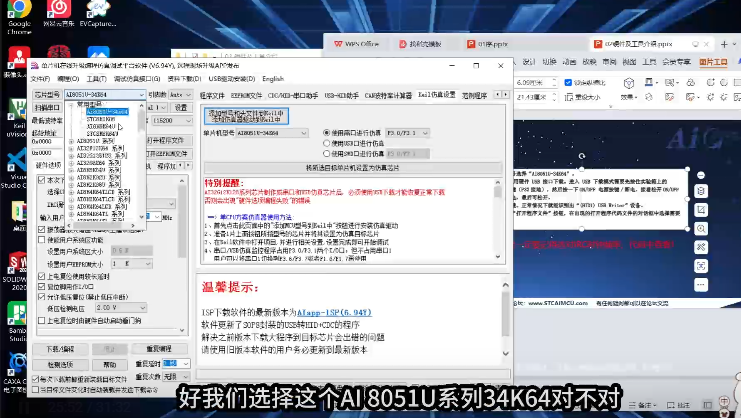The width and height of the screenshot is (741, 418).
Task: Open SOLIDWORKS 2020 desktop icon
Action: [16, 271]
